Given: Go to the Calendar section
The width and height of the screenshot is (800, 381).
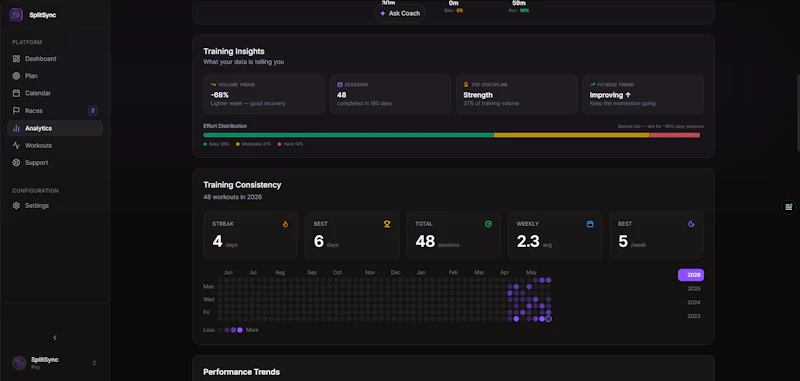Looking at the screenshot, I should click(55, 93).
